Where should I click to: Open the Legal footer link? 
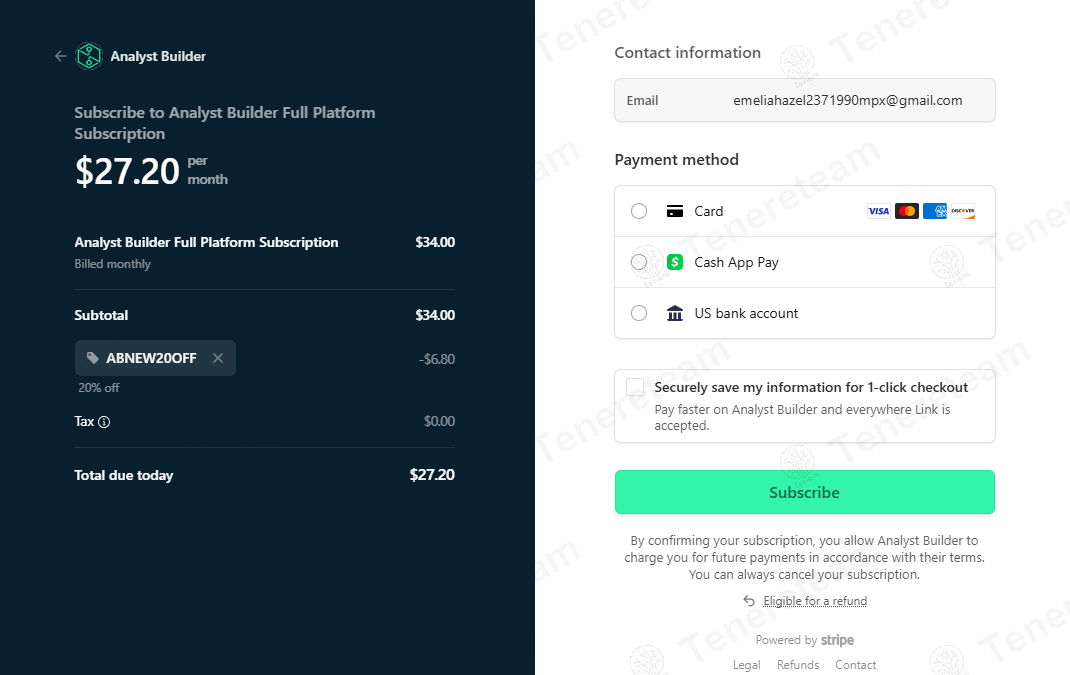tap(747, 665)
